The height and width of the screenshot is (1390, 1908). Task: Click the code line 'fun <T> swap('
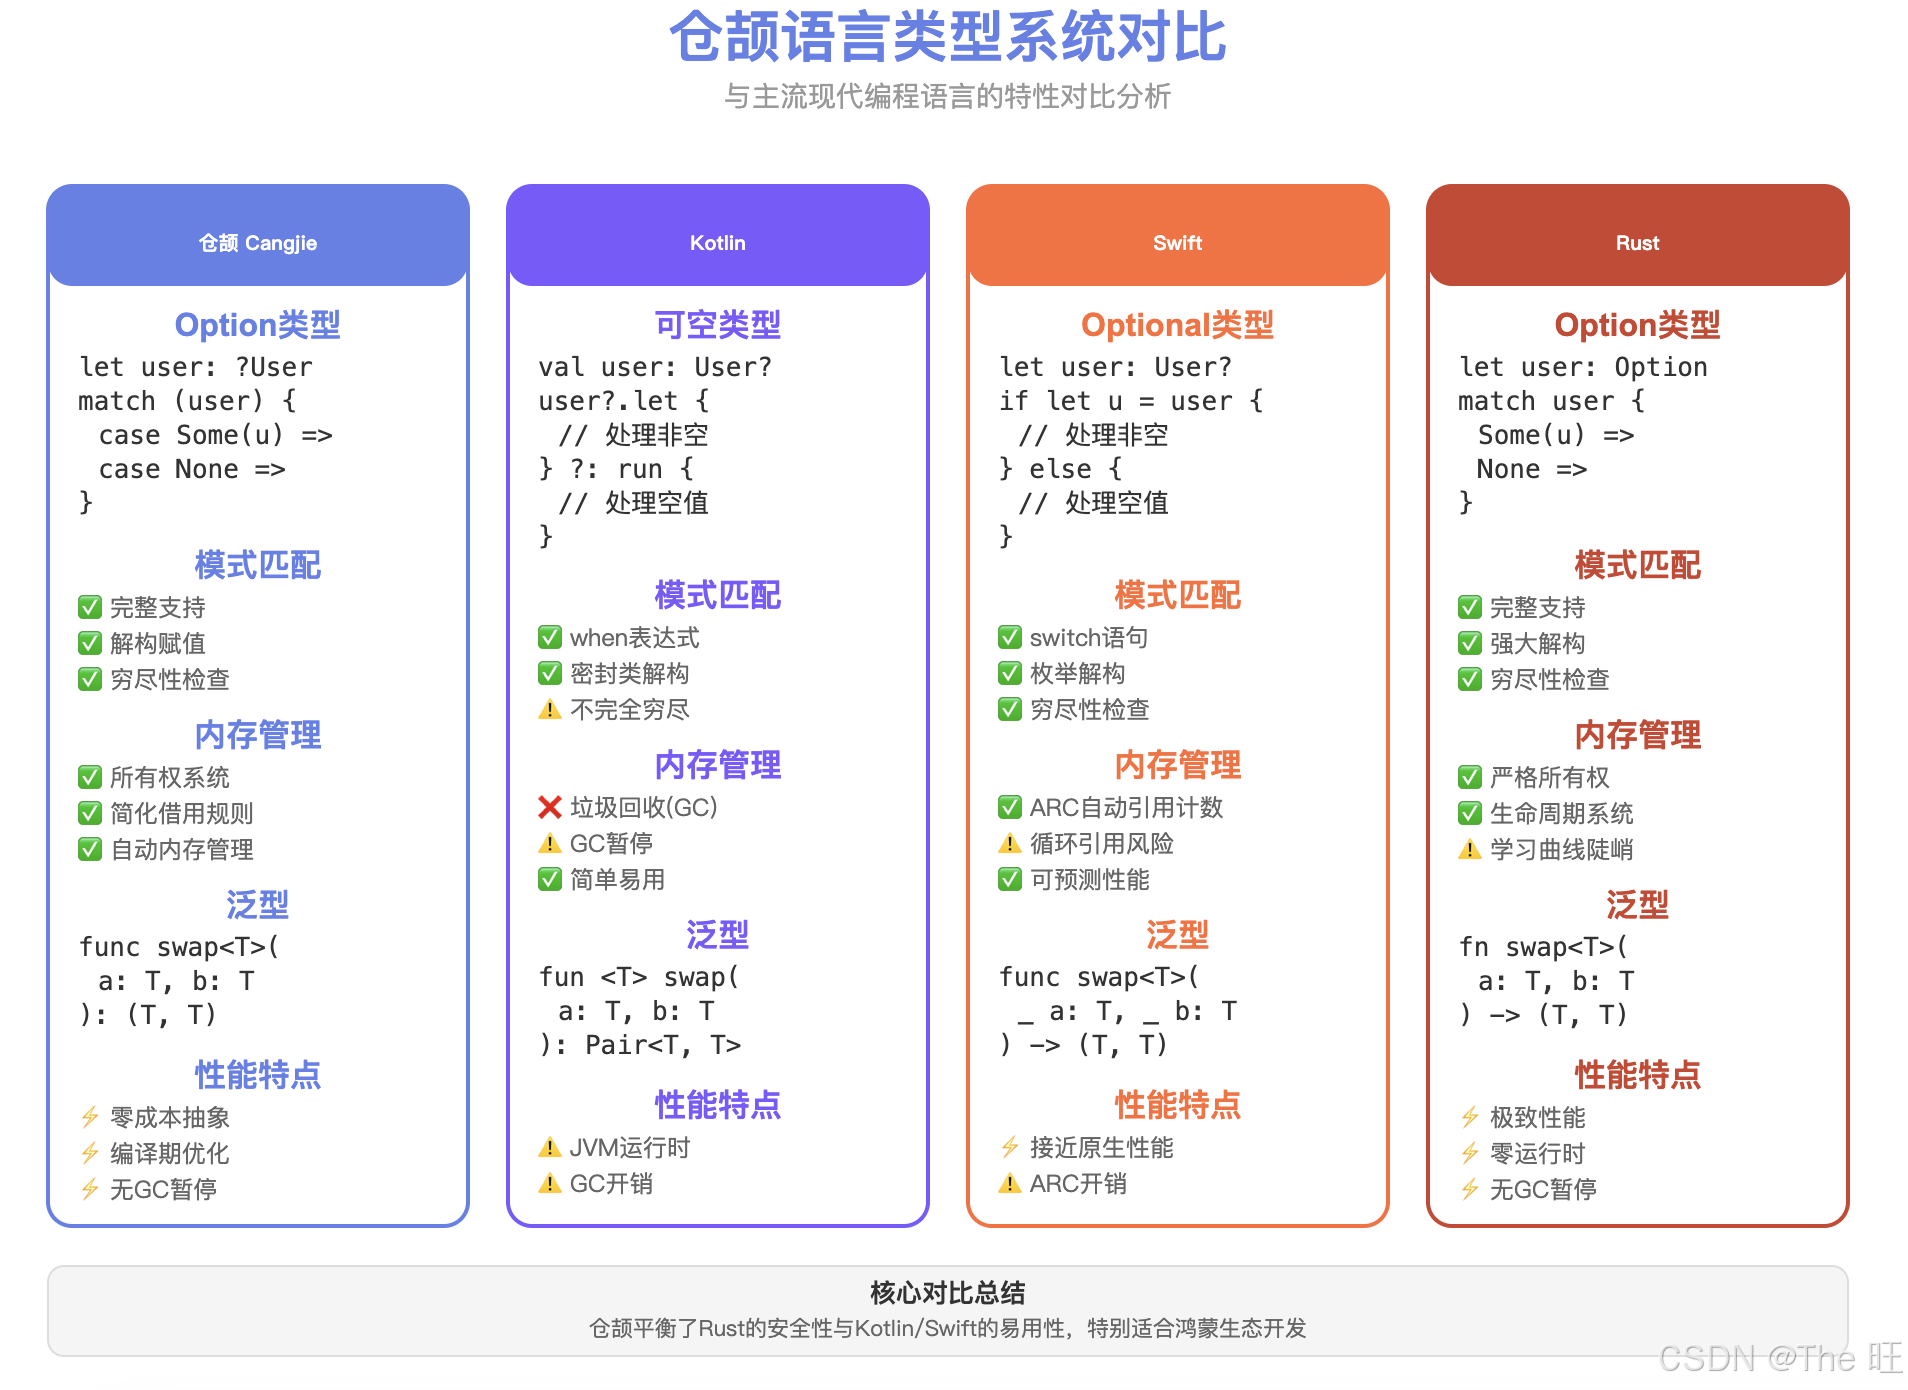[x=640, y=977]
